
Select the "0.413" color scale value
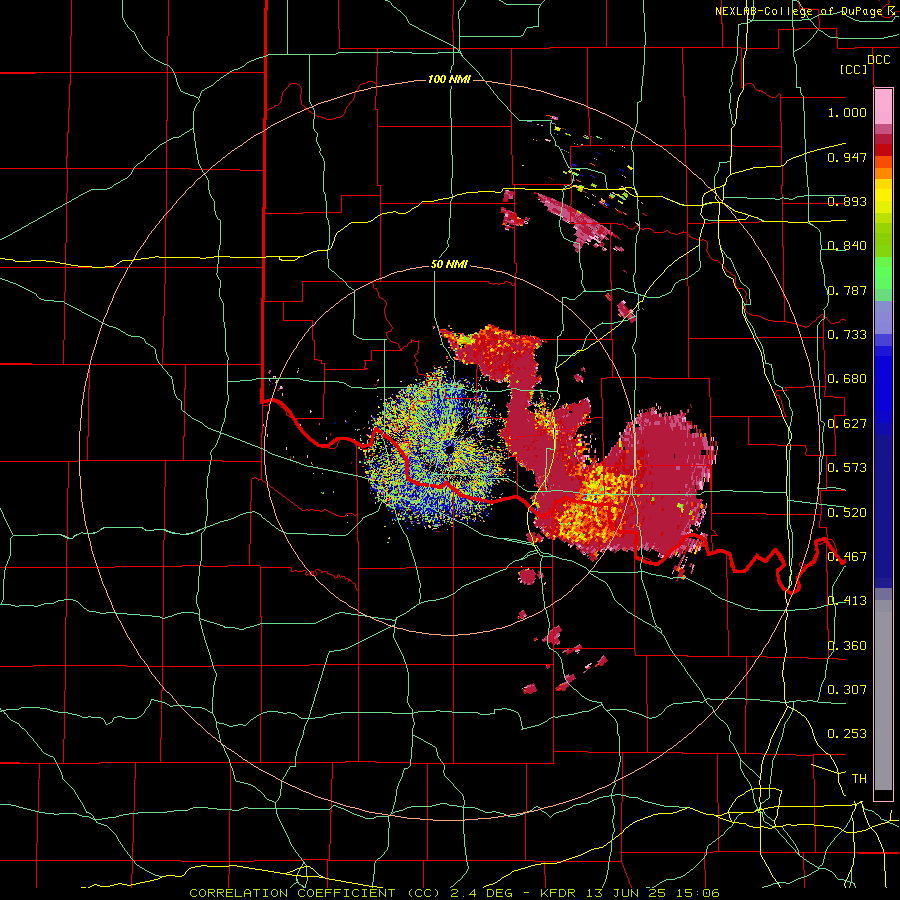point(847,601)
